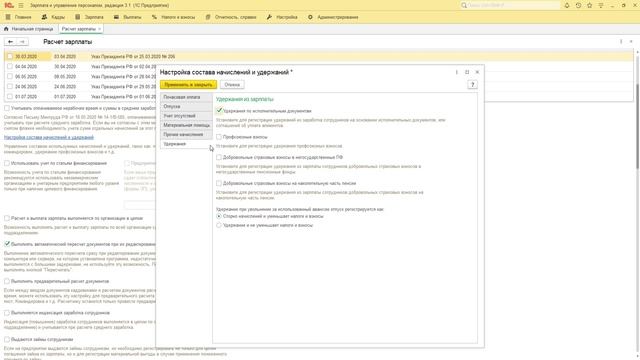Image resolution: width=640 pixels, height=360 pixels.
Task: Open service settings lines icon in title bar
Action: 601,5
